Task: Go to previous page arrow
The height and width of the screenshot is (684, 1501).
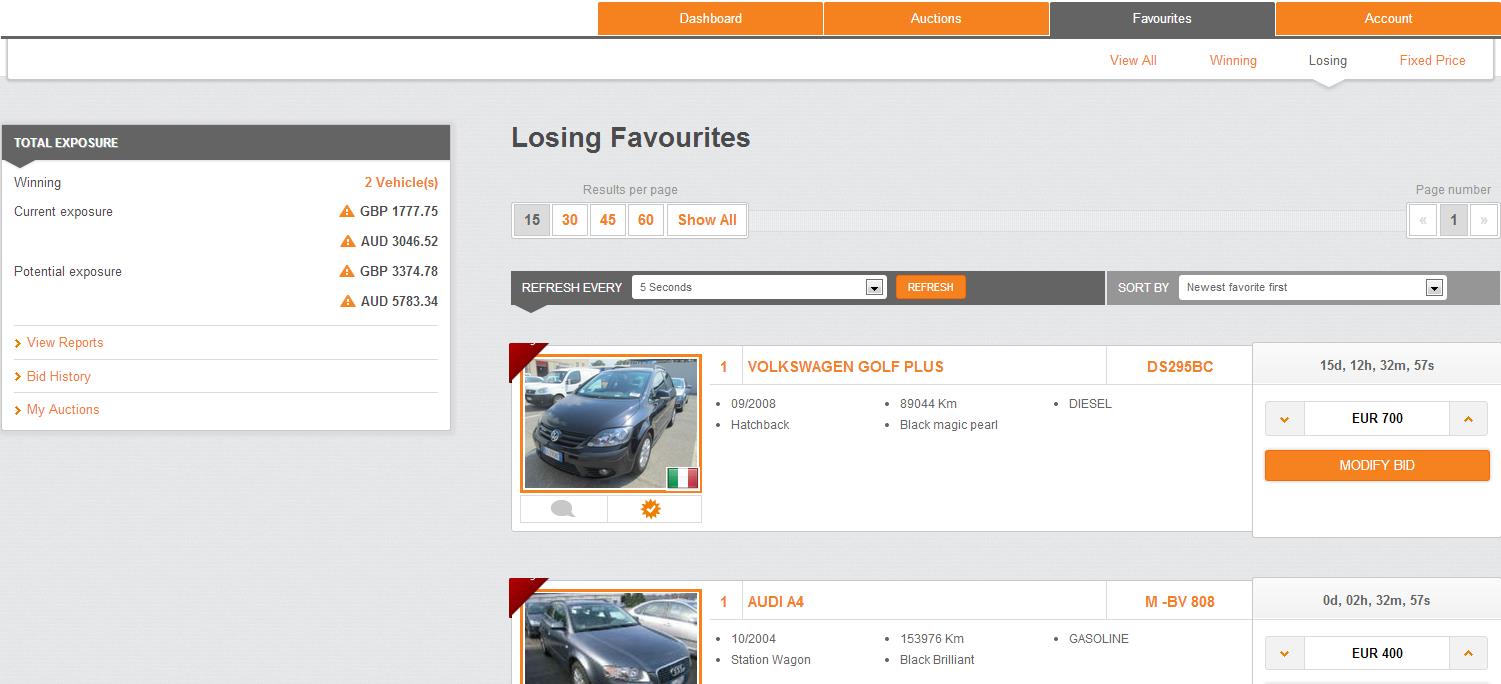Action: [x=1423, y=220]
